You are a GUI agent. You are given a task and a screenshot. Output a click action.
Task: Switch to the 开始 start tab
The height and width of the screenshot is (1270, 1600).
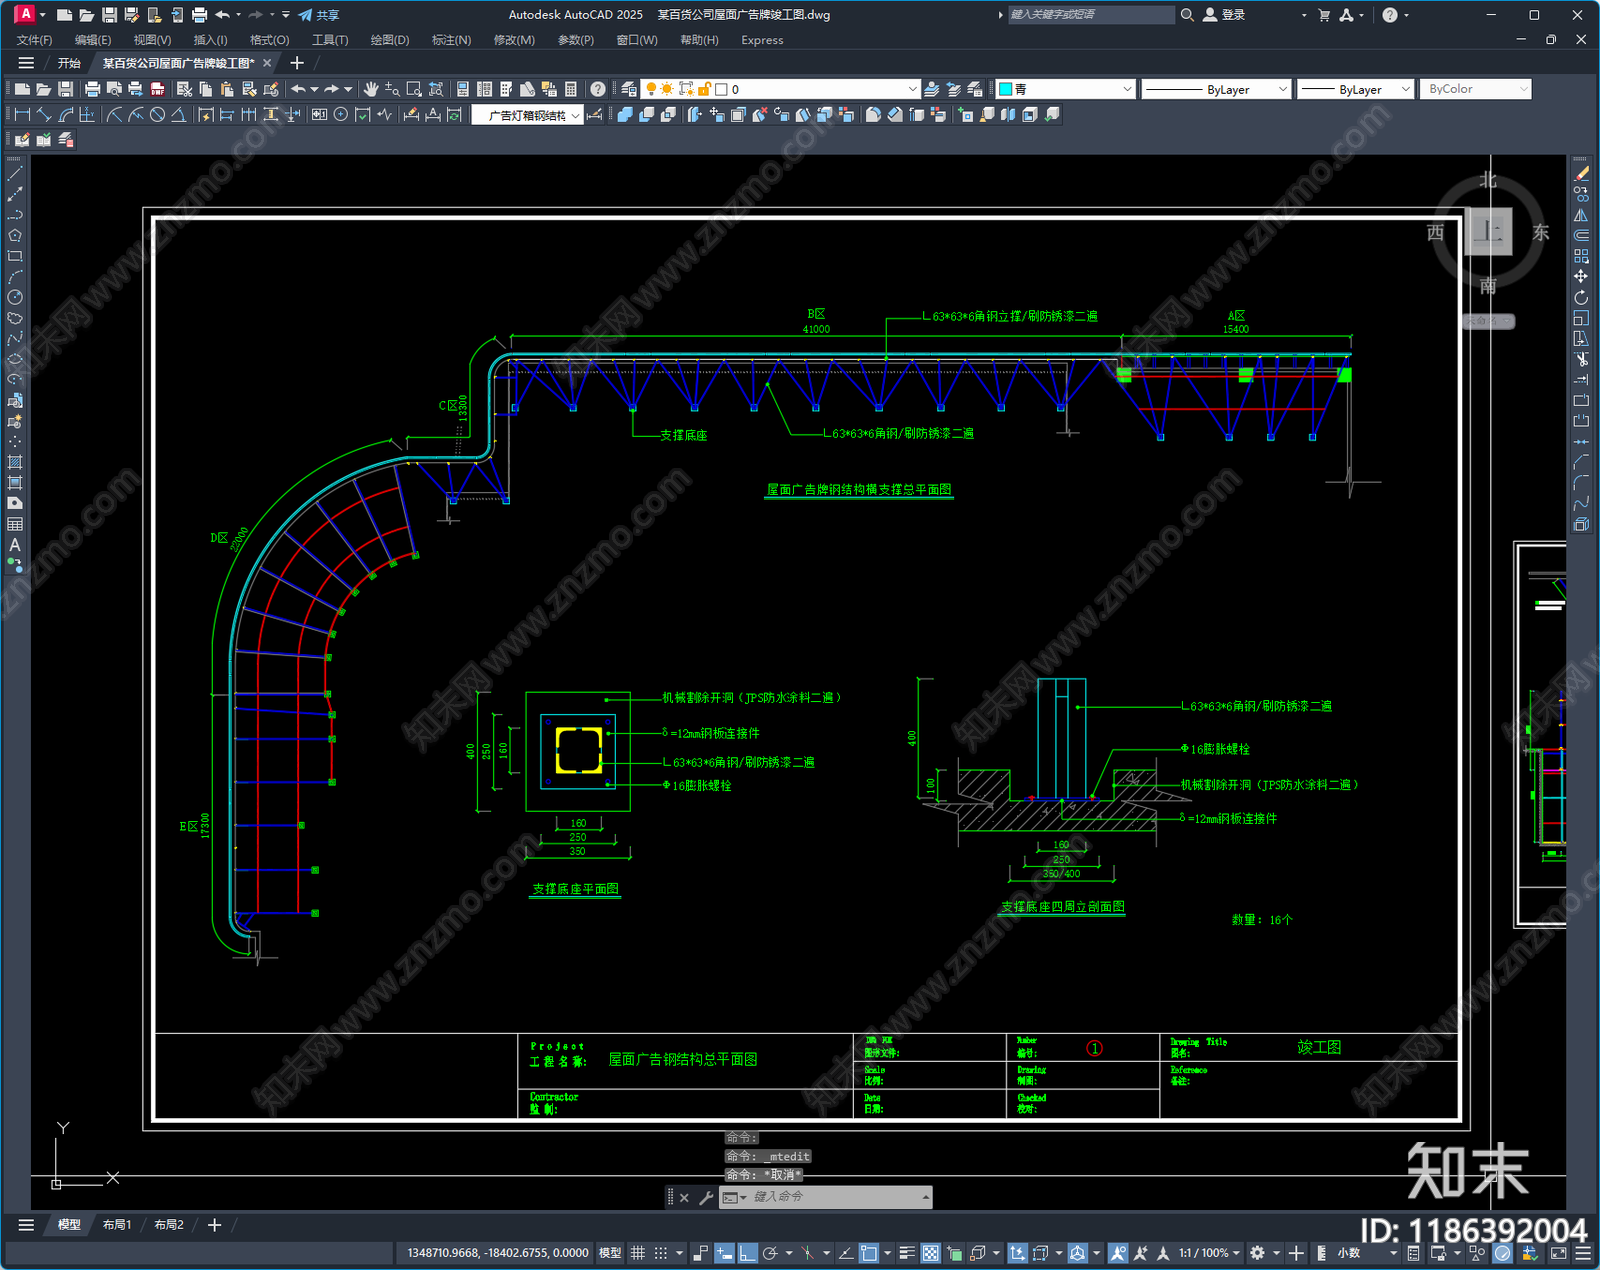69,63
